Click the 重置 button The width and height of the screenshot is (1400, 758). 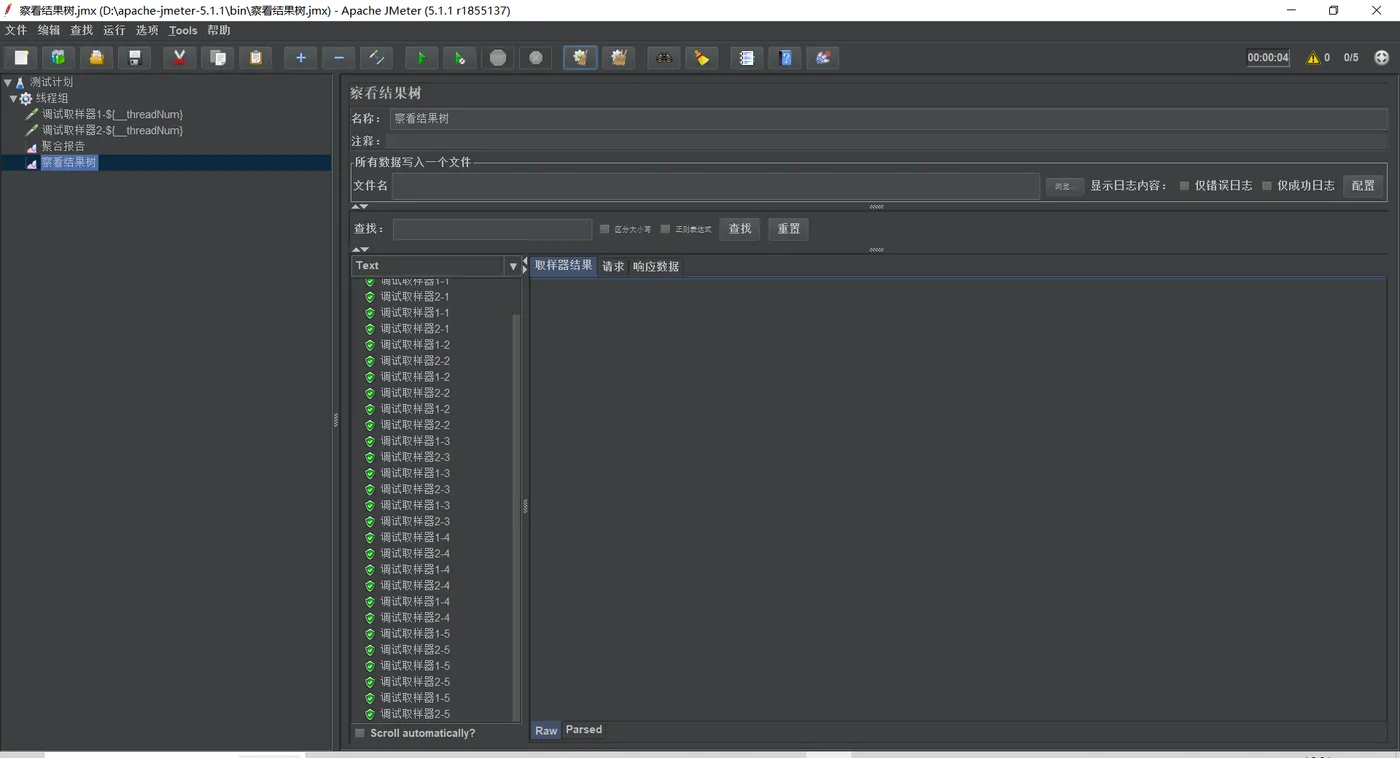[x=789, y=229]
